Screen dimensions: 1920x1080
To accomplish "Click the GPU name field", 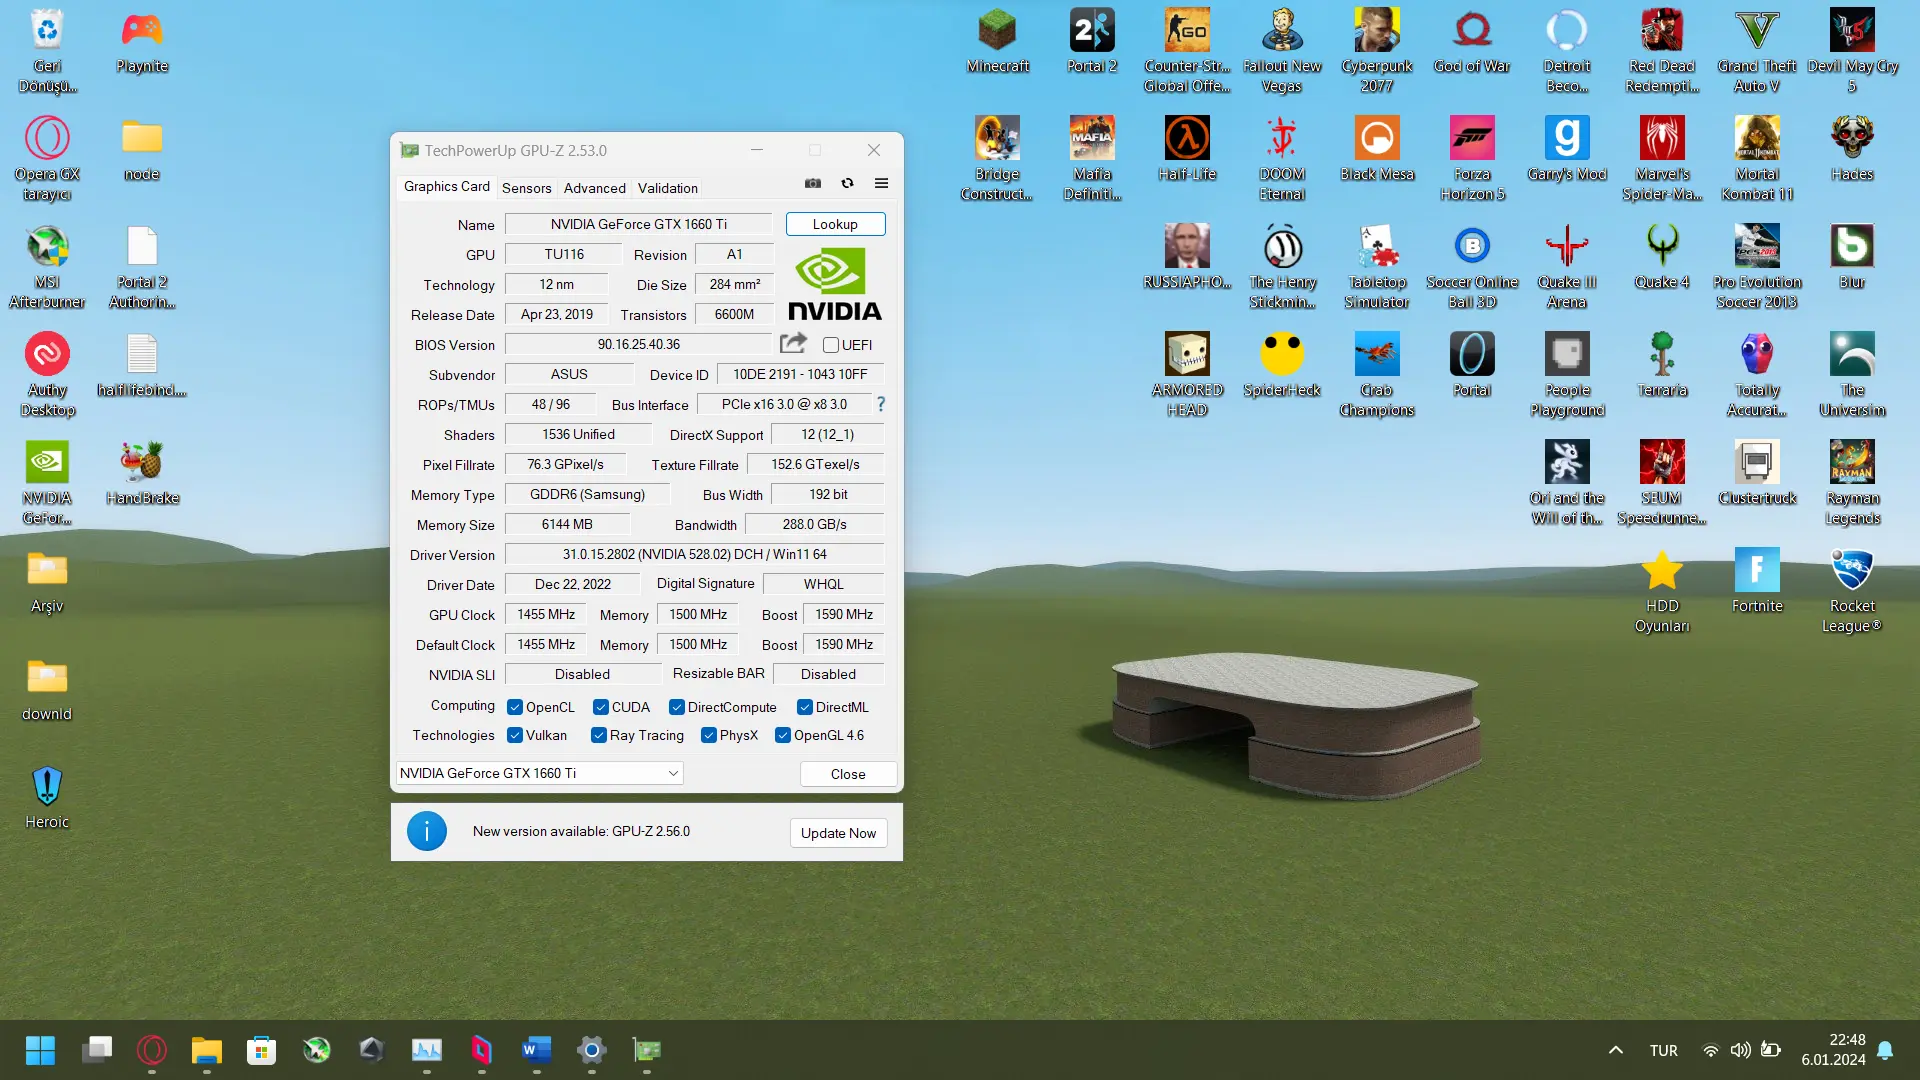I will click(x=638, y=224).
